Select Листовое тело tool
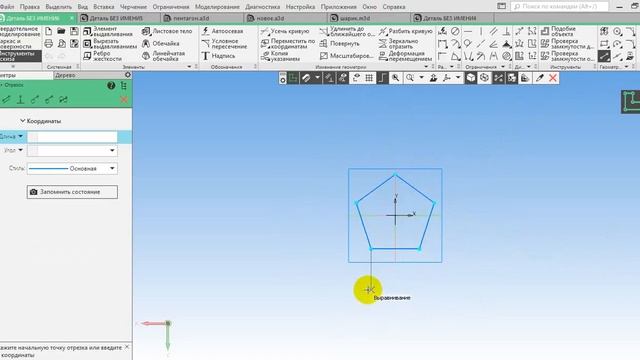 [167, 31]
